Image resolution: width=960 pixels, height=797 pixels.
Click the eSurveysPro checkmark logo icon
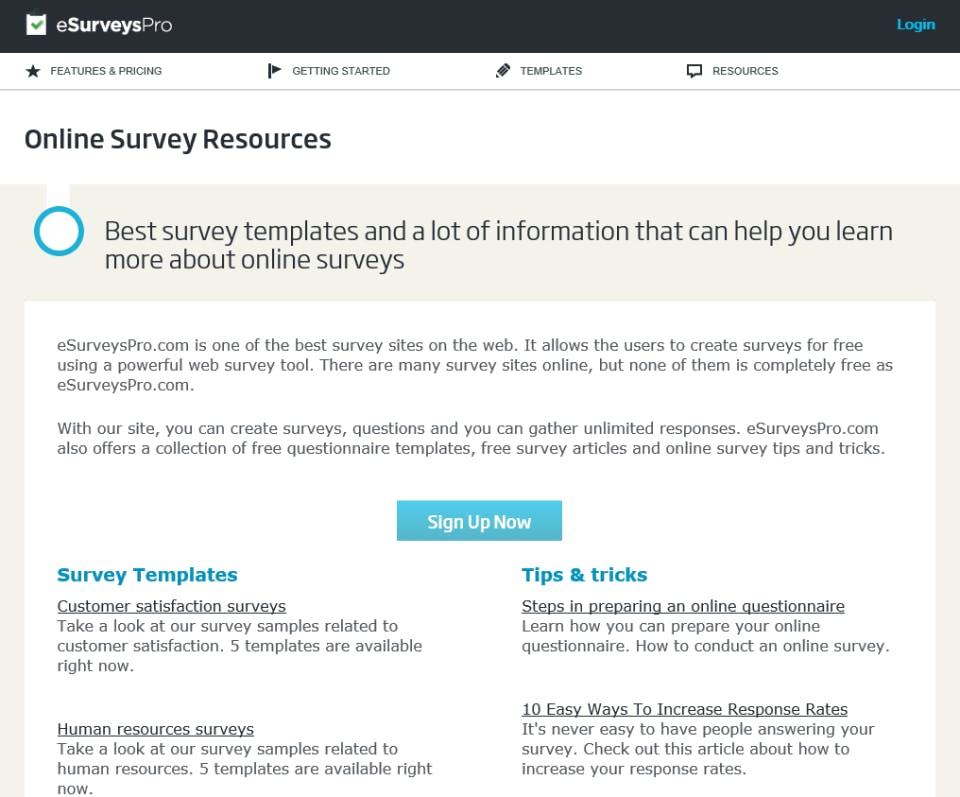(x=36, y=24)
